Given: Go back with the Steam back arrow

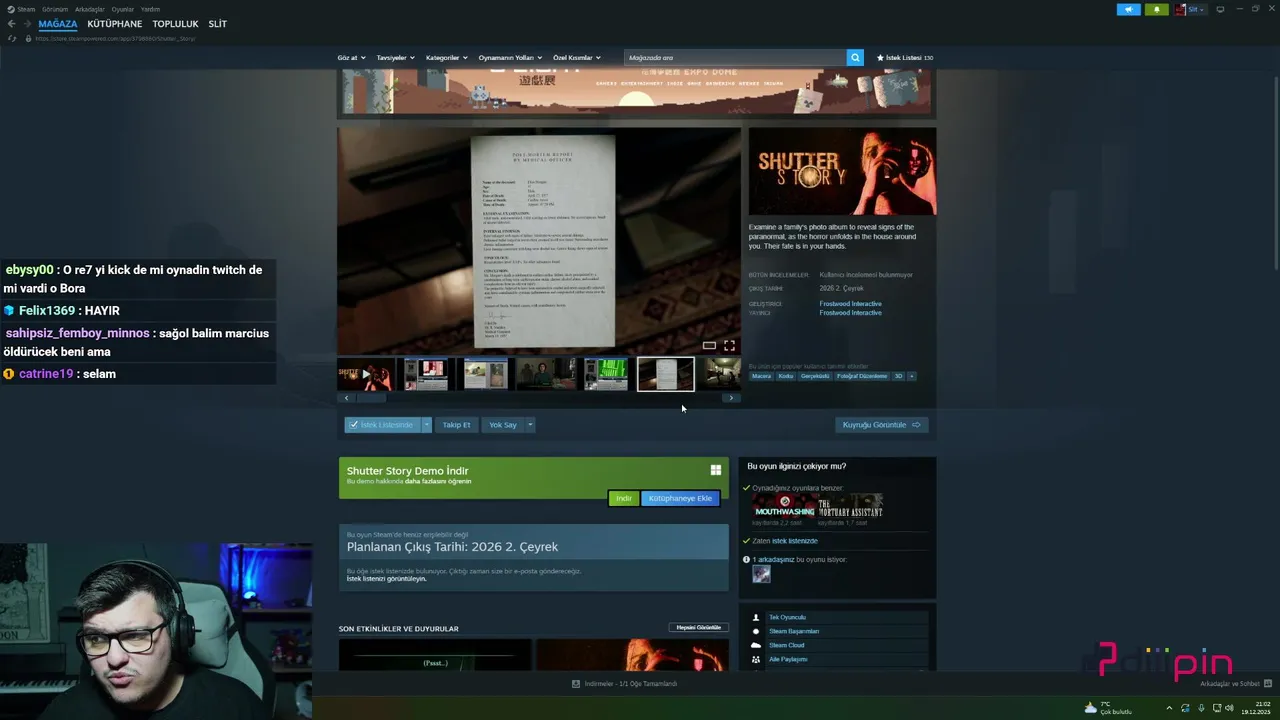Looking at the screenshot, I should [x=11, y=24].
